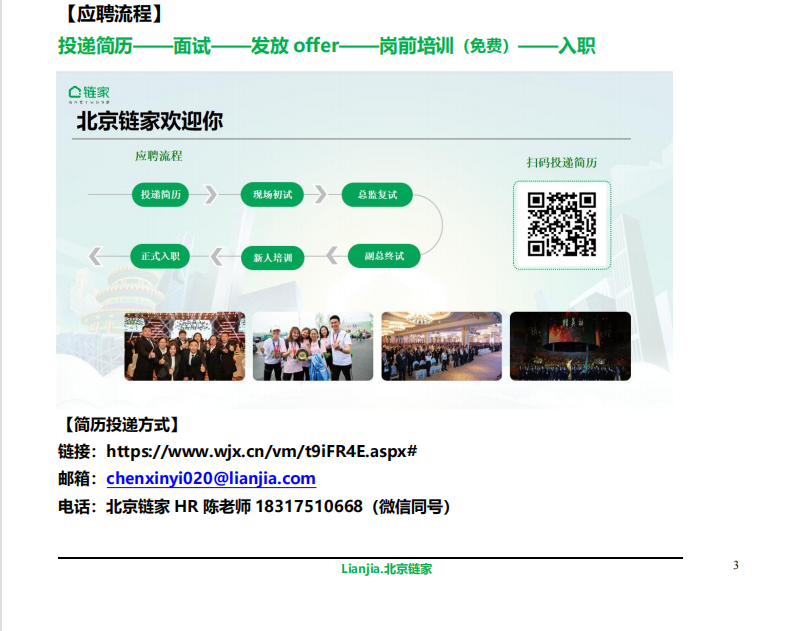Click the outdoor marathon team photo
The width and height of the screenshot is (791, 631).
(313, 346)
